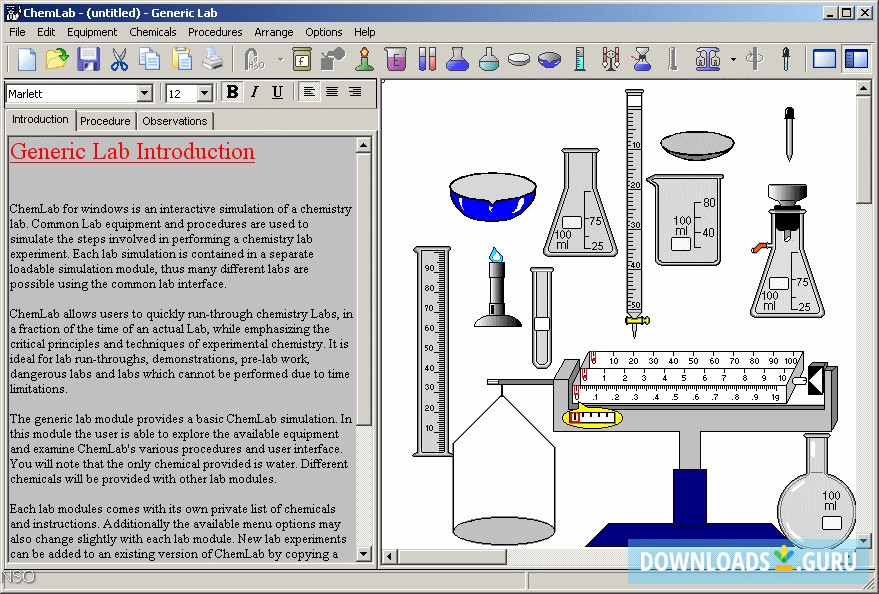Select the blue evaporating dish in the lab
This screenshot has height=594, width=879.
pos(493,196)
